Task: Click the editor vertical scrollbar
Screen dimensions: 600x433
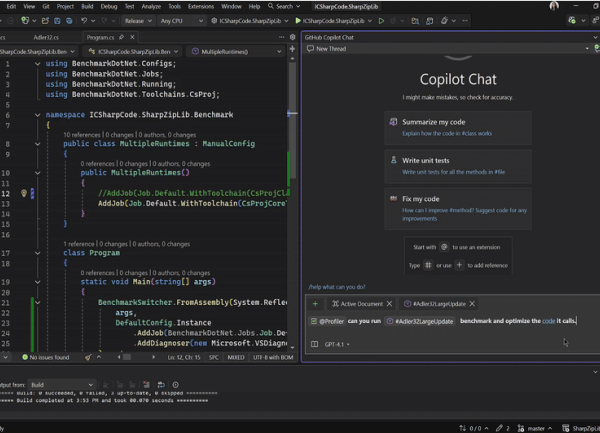Action: pos(292,120)
